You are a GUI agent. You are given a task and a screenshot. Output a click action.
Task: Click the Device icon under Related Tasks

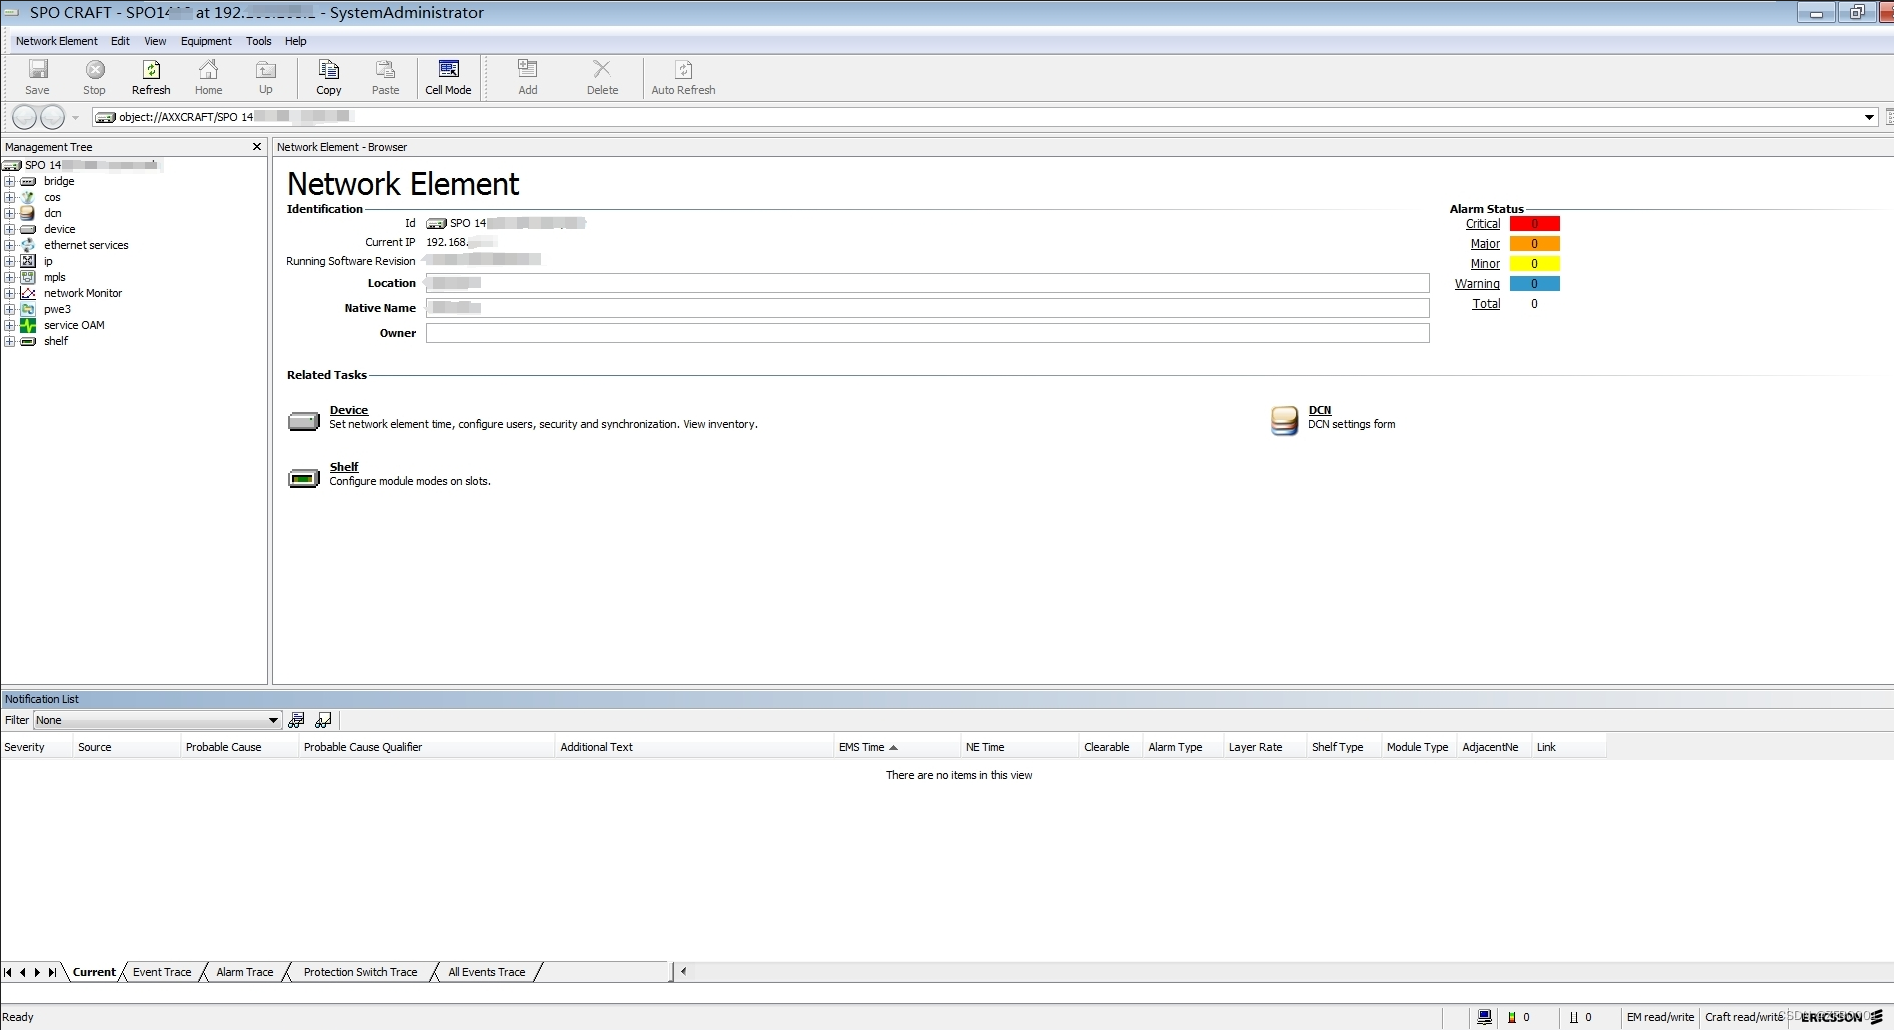(x=304, y=421)
